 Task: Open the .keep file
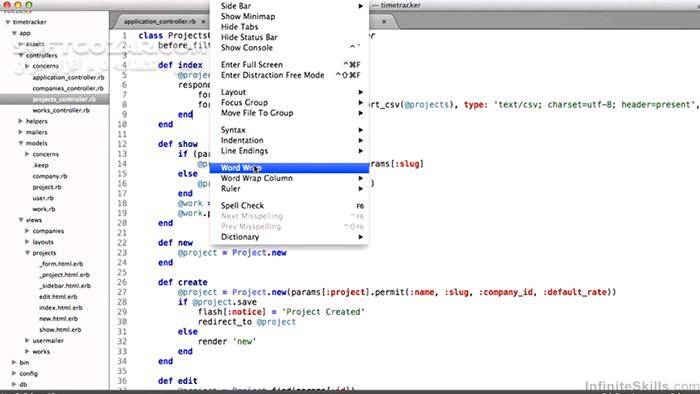40,165
